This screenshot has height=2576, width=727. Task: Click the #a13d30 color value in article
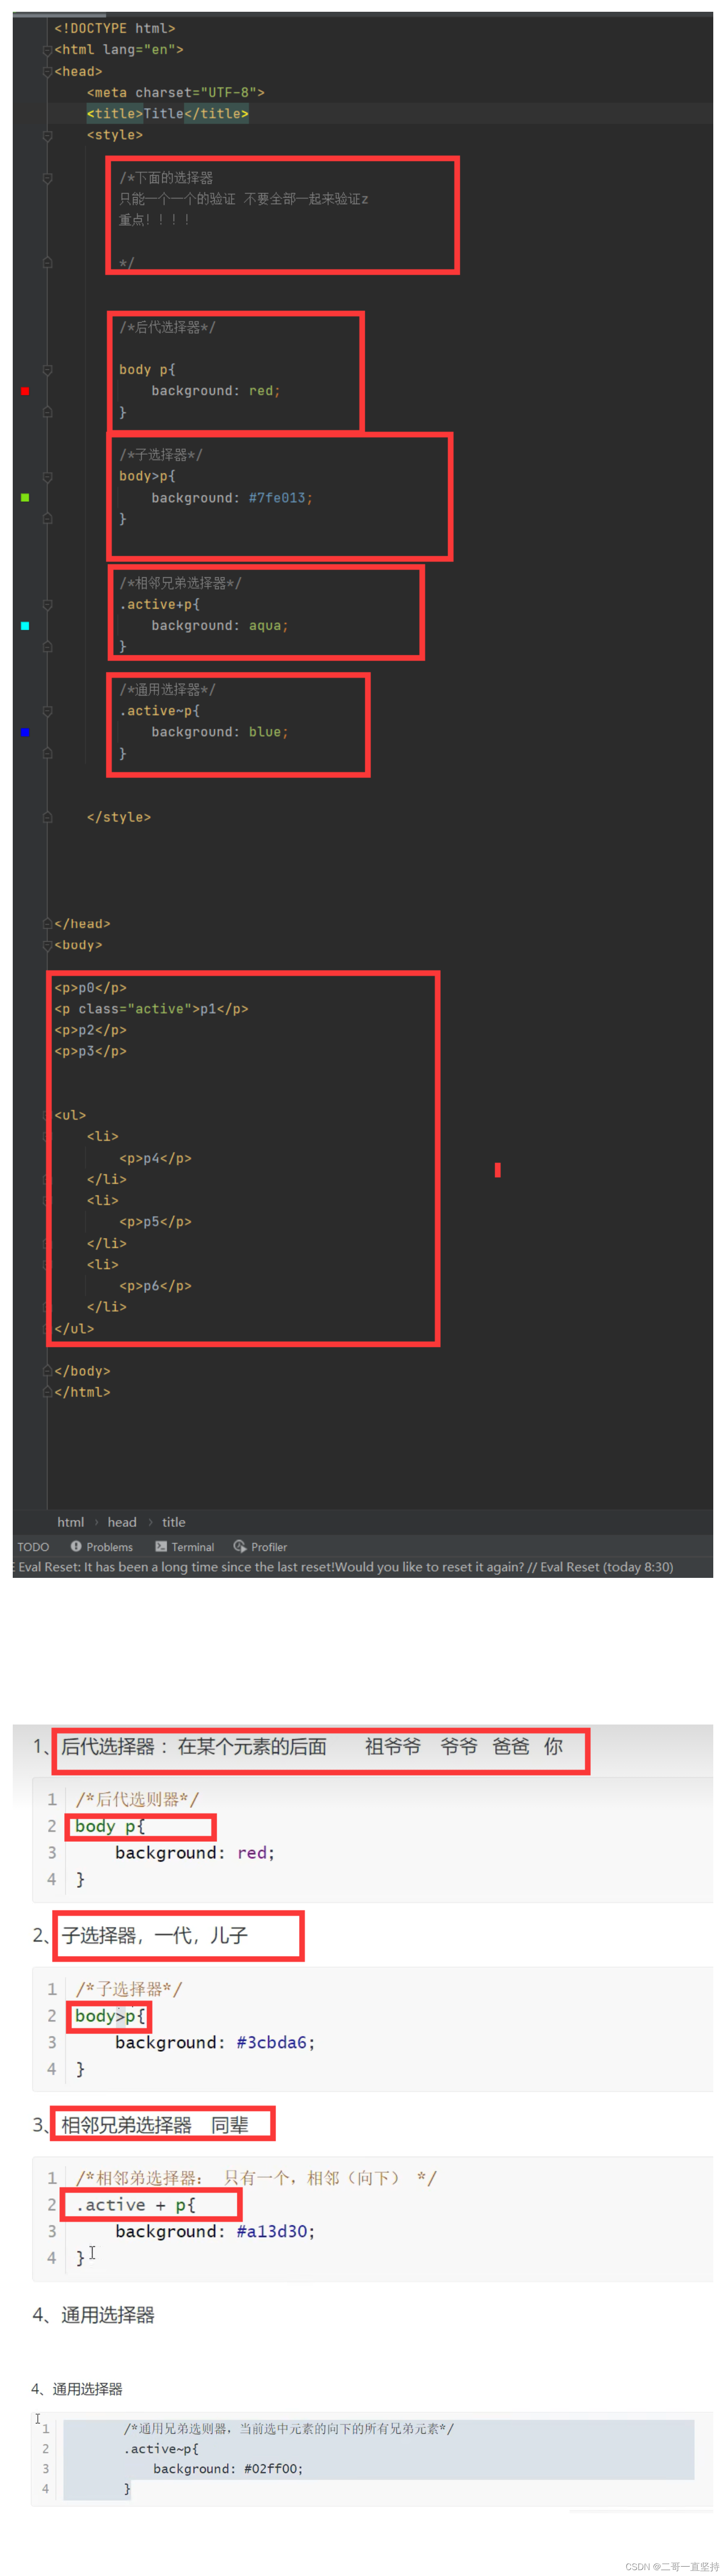coord(271,2231)
